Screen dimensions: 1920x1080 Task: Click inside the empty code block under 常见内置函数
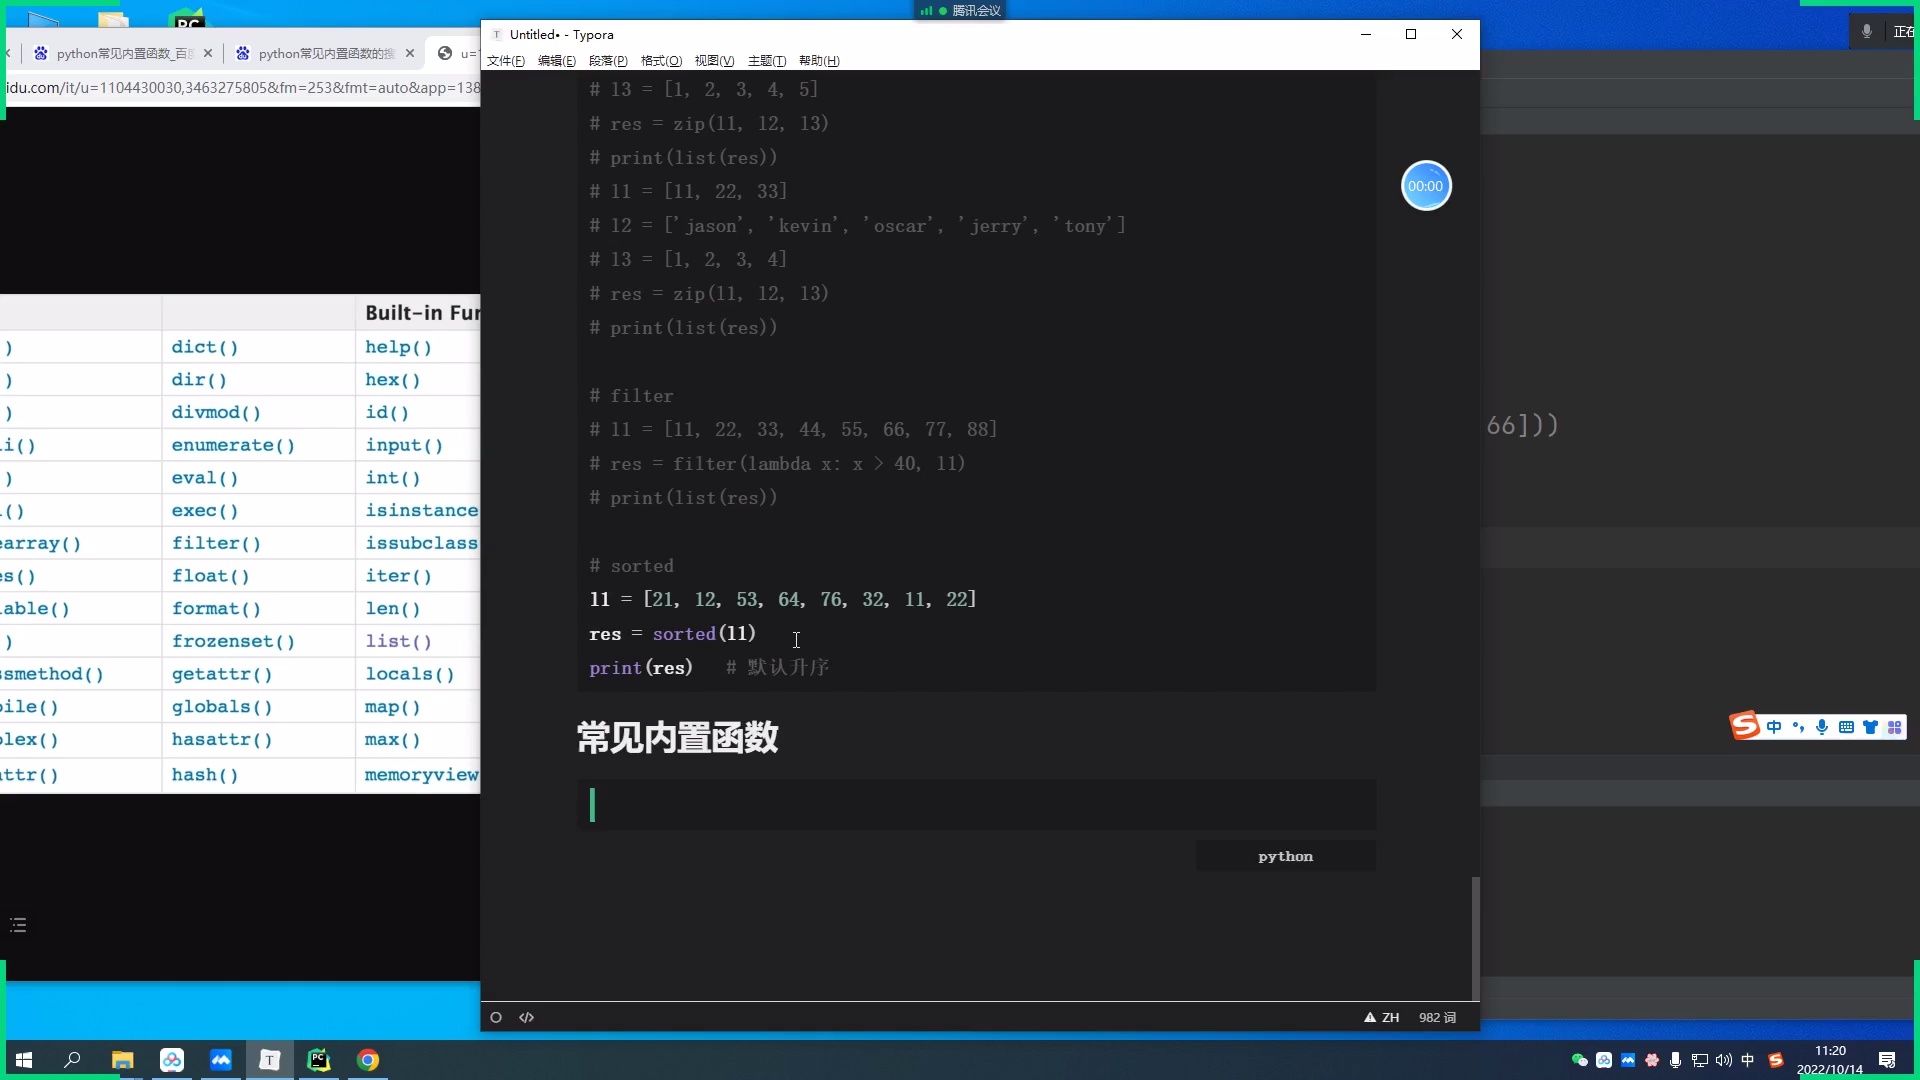[900, 805]
